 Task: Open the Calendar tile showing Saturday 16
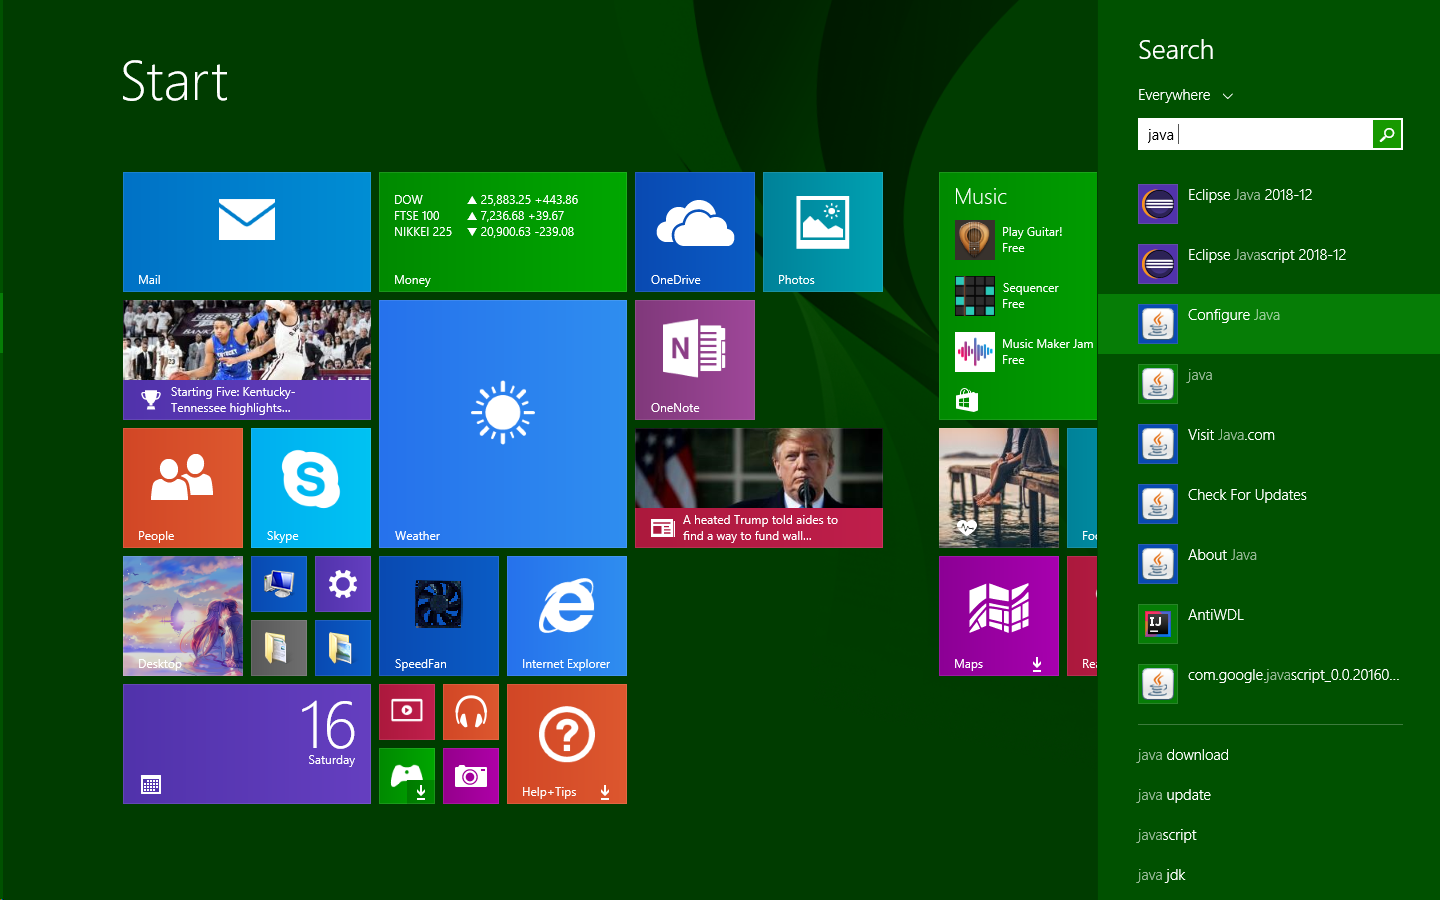[x=246, y=744]
